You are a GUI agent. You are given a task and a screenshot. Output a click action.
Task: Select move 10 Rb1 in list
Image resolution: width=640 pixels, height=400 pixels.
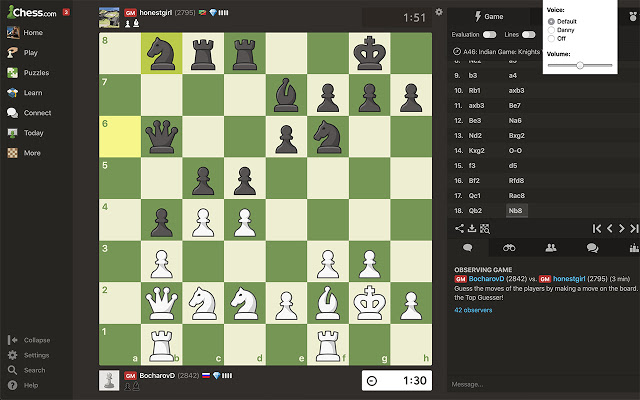click(474, 91)
